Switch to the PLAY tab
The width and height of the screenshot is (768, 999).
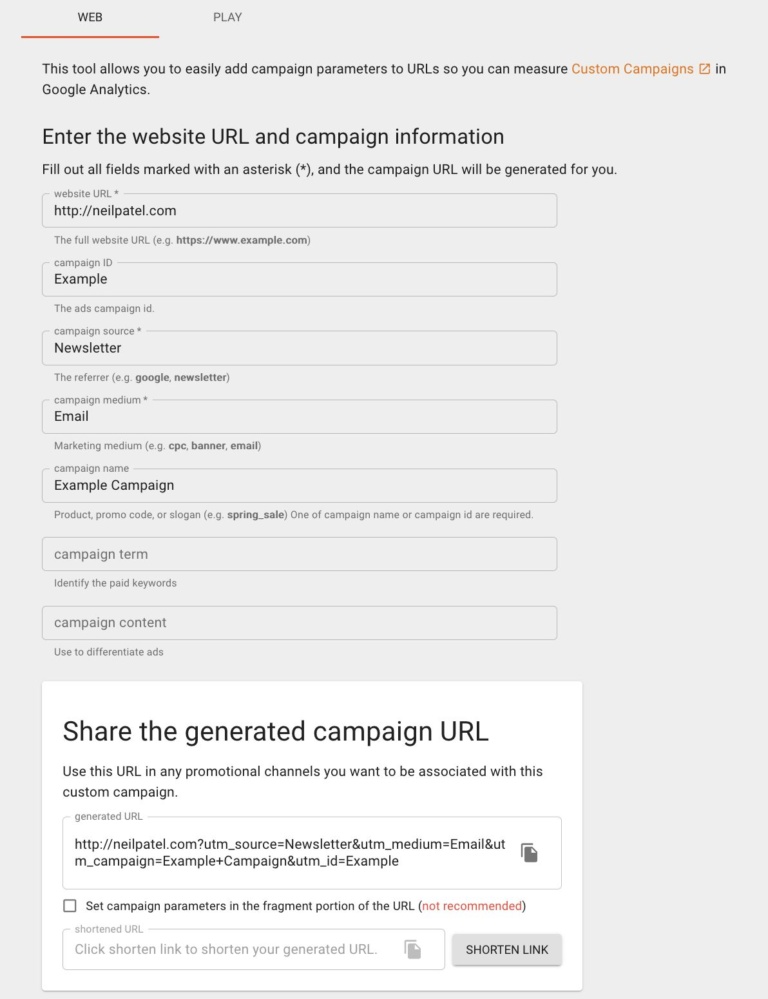pyautogui.click(x=227, y=17)
